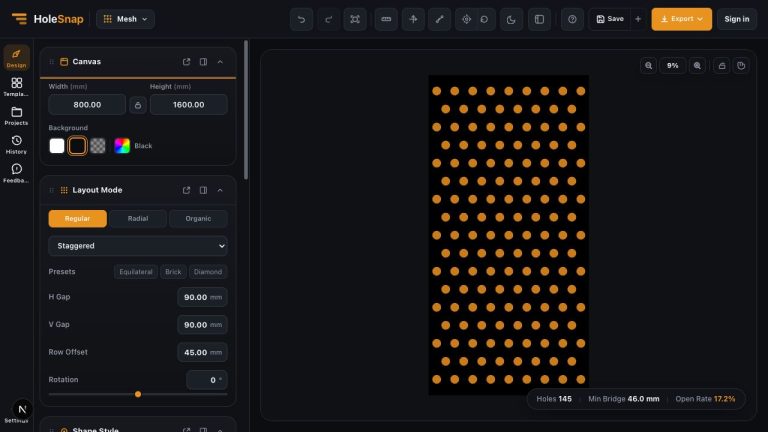Toggle dark mode moon icon
Image resolution: width=768 pixels, height=432 pixels.
(511, 19)
